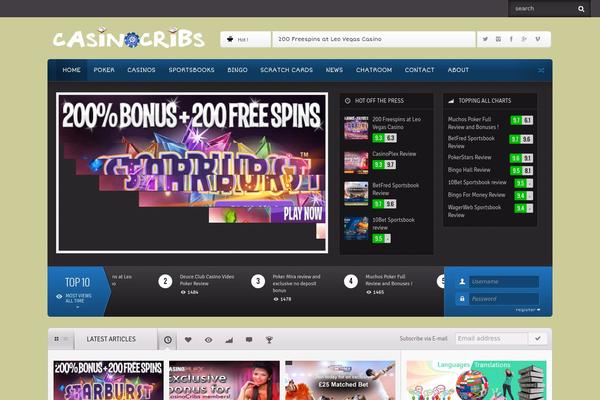Screen dimensions: 600x400
Task: Open Top 10 item 4 Muchos Poker
Action: pos(389,280)
